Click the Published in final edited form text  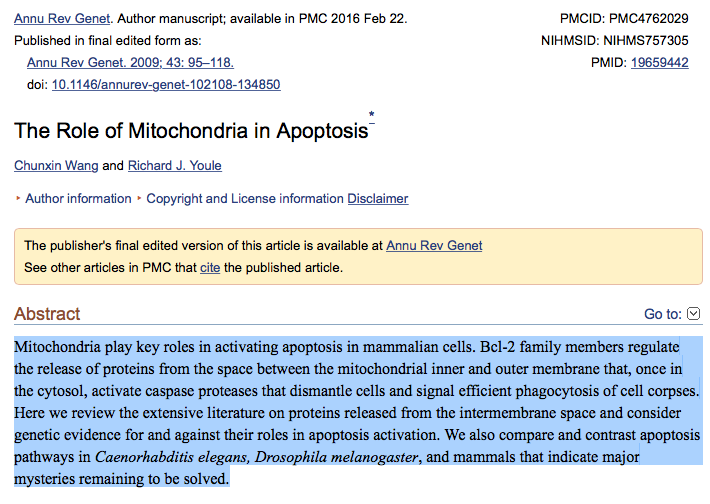click(x=108, y=41)
